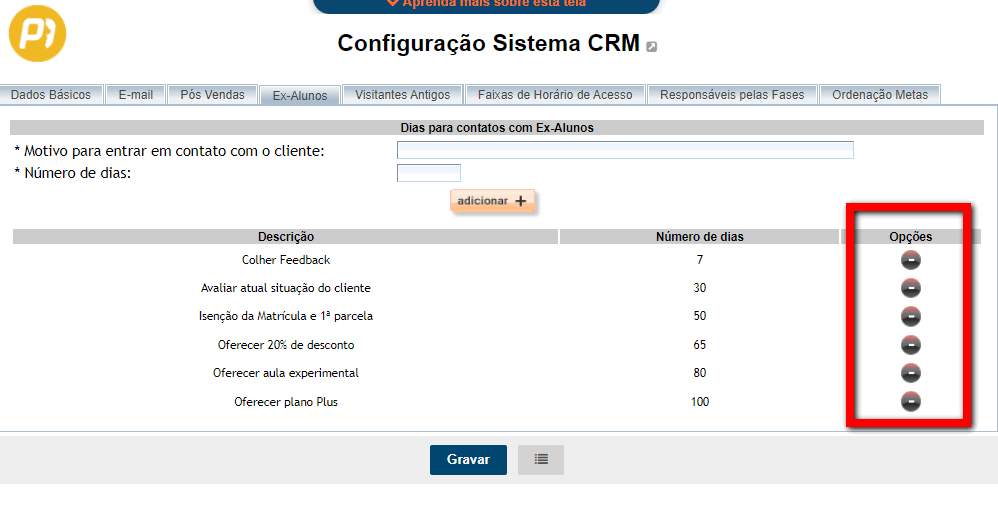Focus the Motivo para contato input field
Viewport: 998px width, 528px height.
[x=625, y=150]
